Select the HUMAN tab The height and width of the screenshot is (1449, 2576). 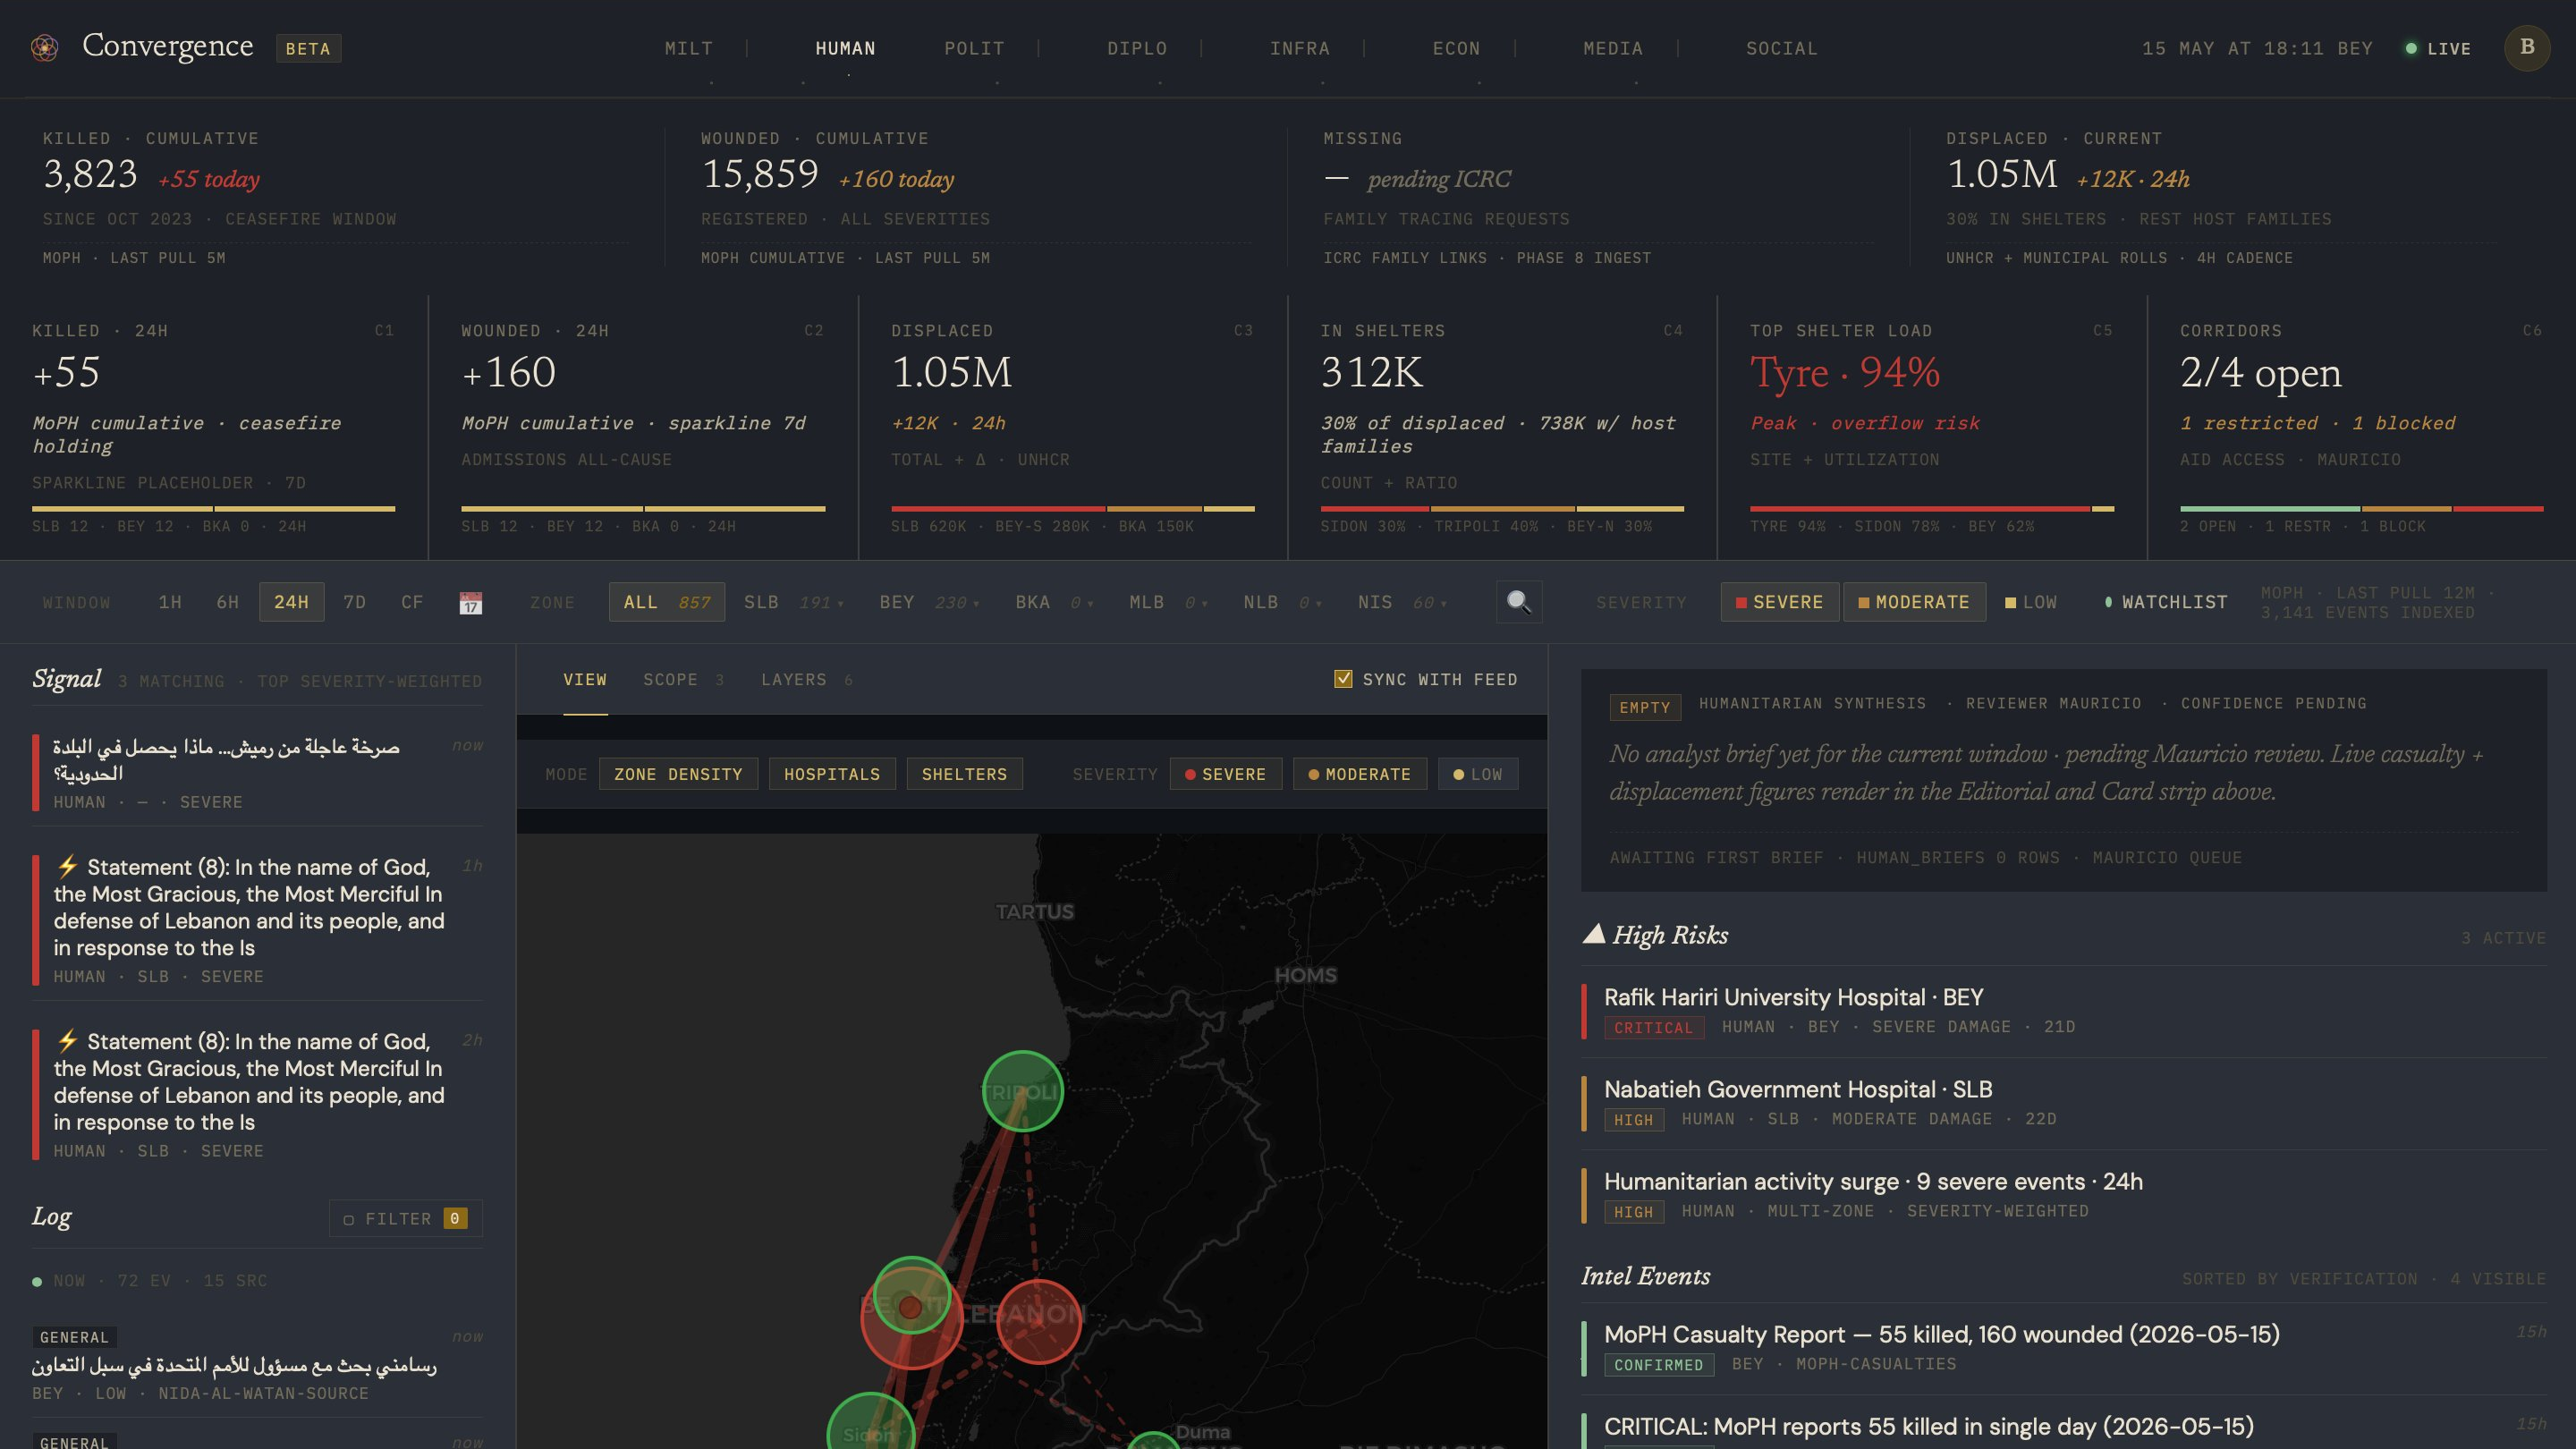(845, 48)
